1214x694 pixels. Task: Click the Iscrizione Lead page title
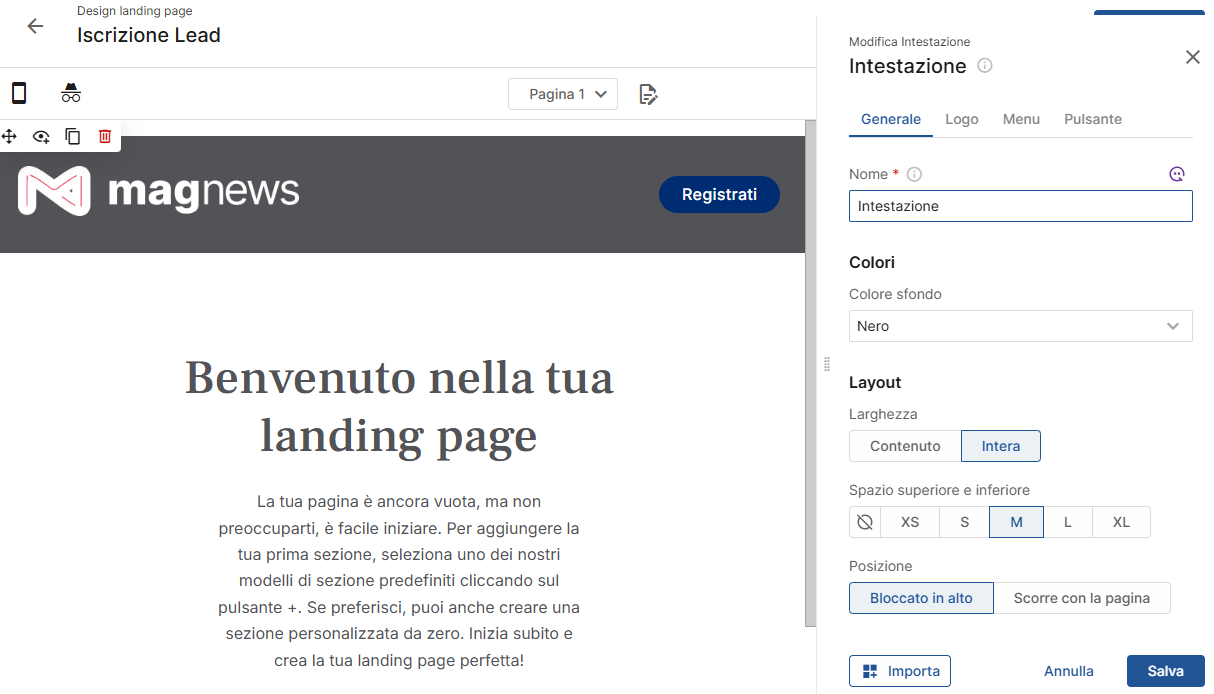(149, 35)
